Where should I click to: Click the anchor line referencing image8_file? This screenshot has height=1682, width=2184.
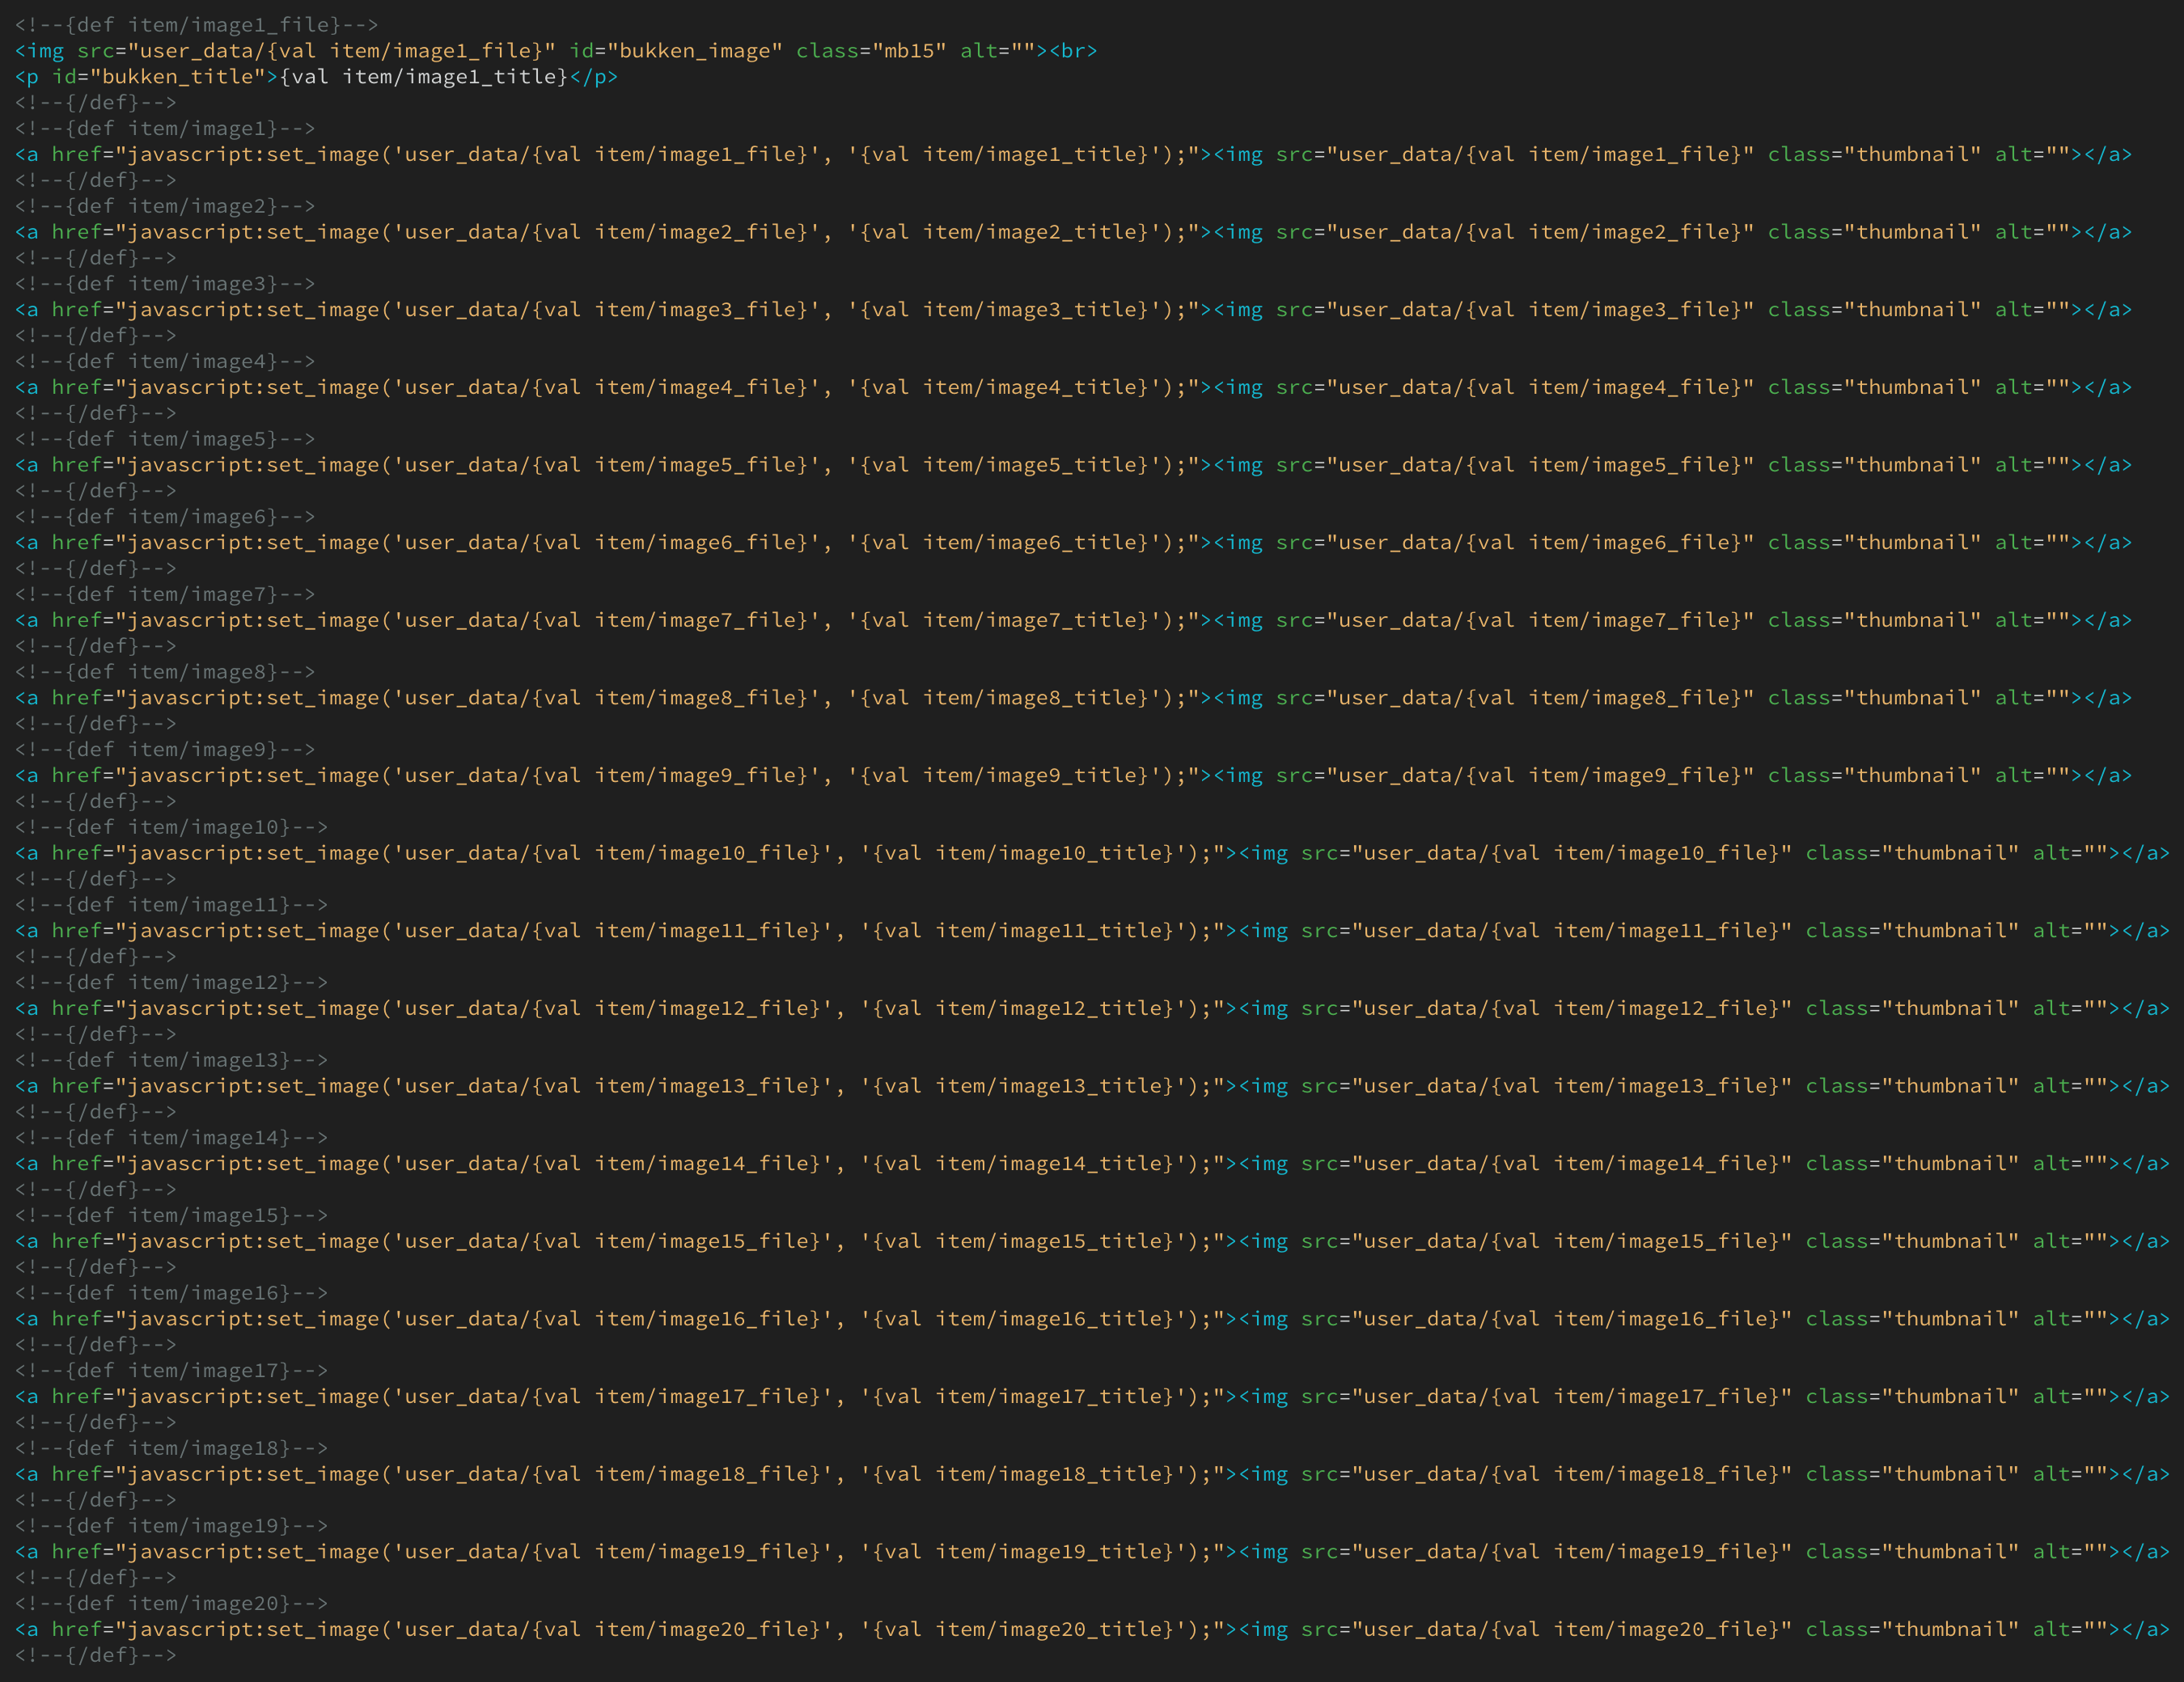click(x=1073, y=698)
